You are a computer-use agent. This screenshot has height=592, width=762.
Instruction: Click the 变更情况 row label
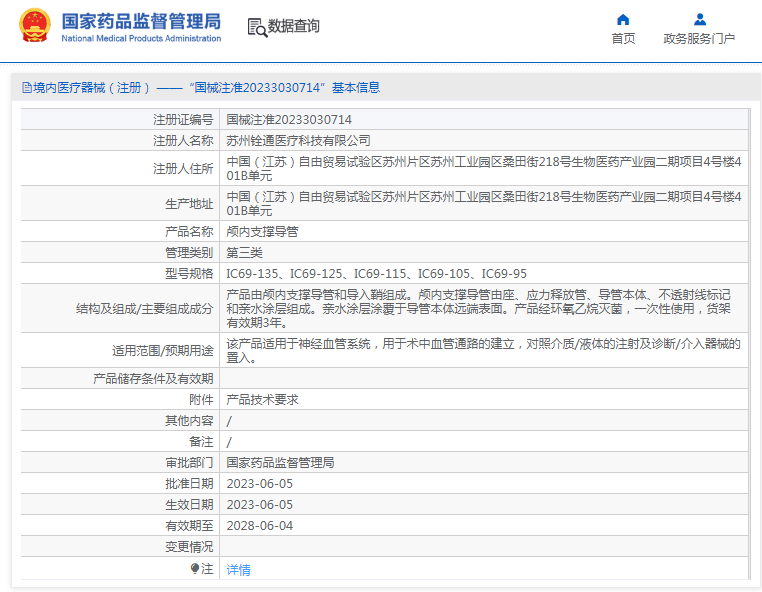[189, 547]
